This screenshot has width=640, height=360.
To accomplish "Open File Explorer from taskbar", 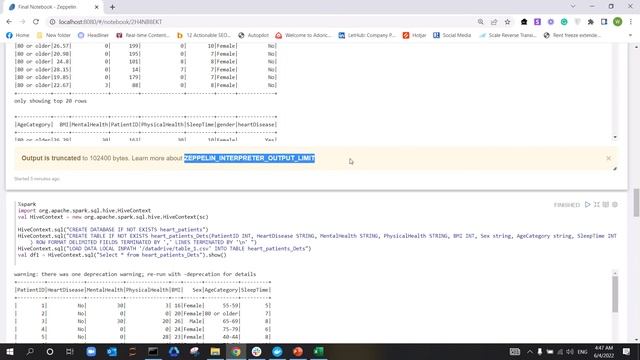I will [215, 351].
